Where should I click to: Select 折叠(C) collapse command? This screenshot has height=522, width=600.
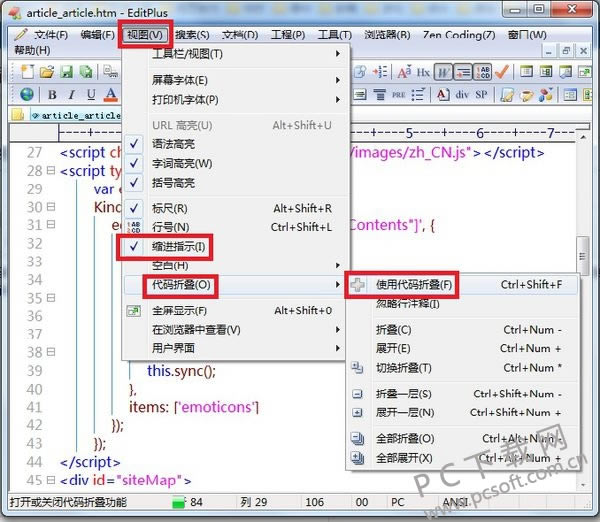coord(463,330)
